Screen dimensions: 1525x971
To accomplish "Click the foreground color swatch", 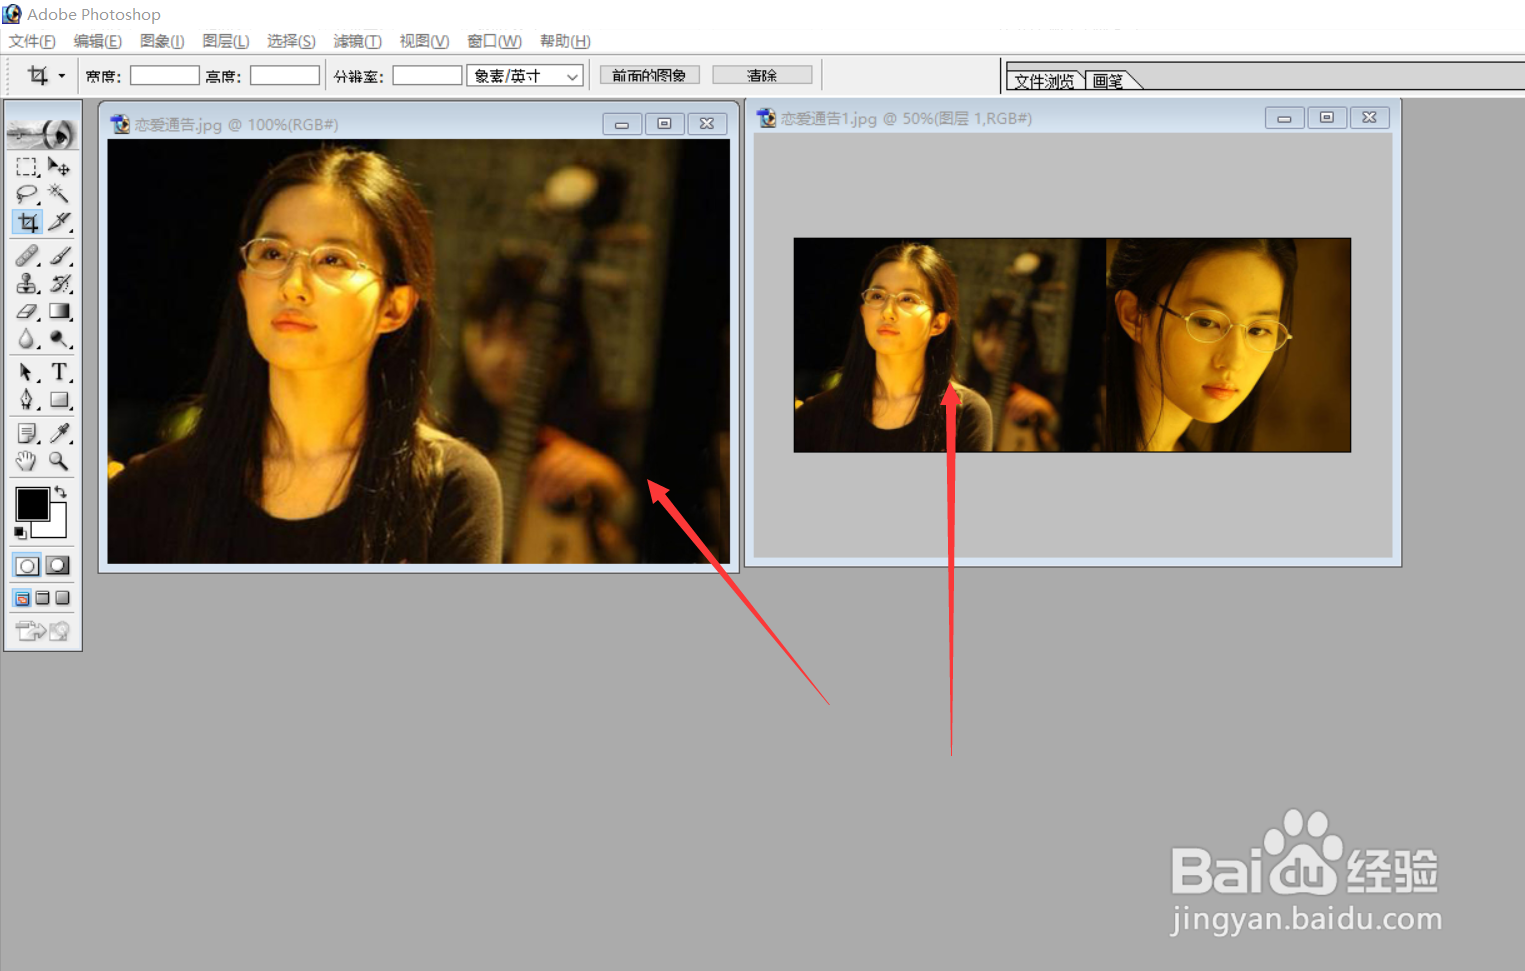I will pos(32,504).
